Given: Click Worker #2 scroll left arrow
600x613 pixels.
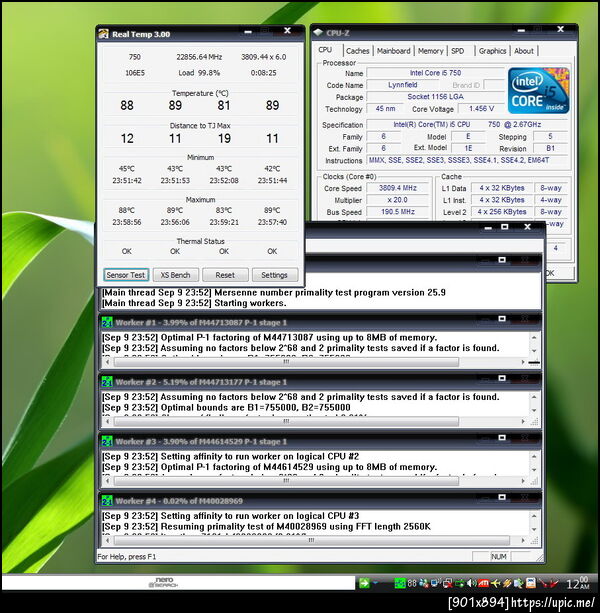Looking at the screenshot, I should (x=107, y=421).
